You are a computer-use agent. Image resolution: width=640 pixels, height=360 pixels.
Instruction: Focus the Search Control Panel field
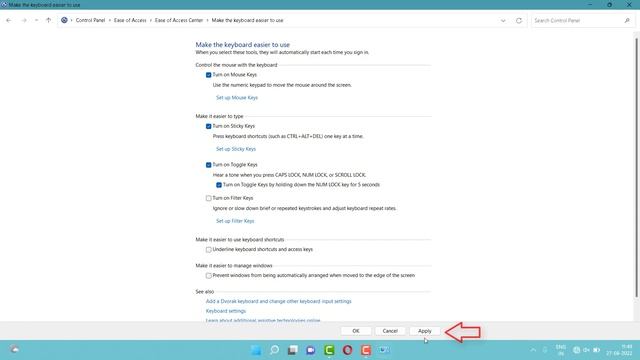click(x=582, y=20)
